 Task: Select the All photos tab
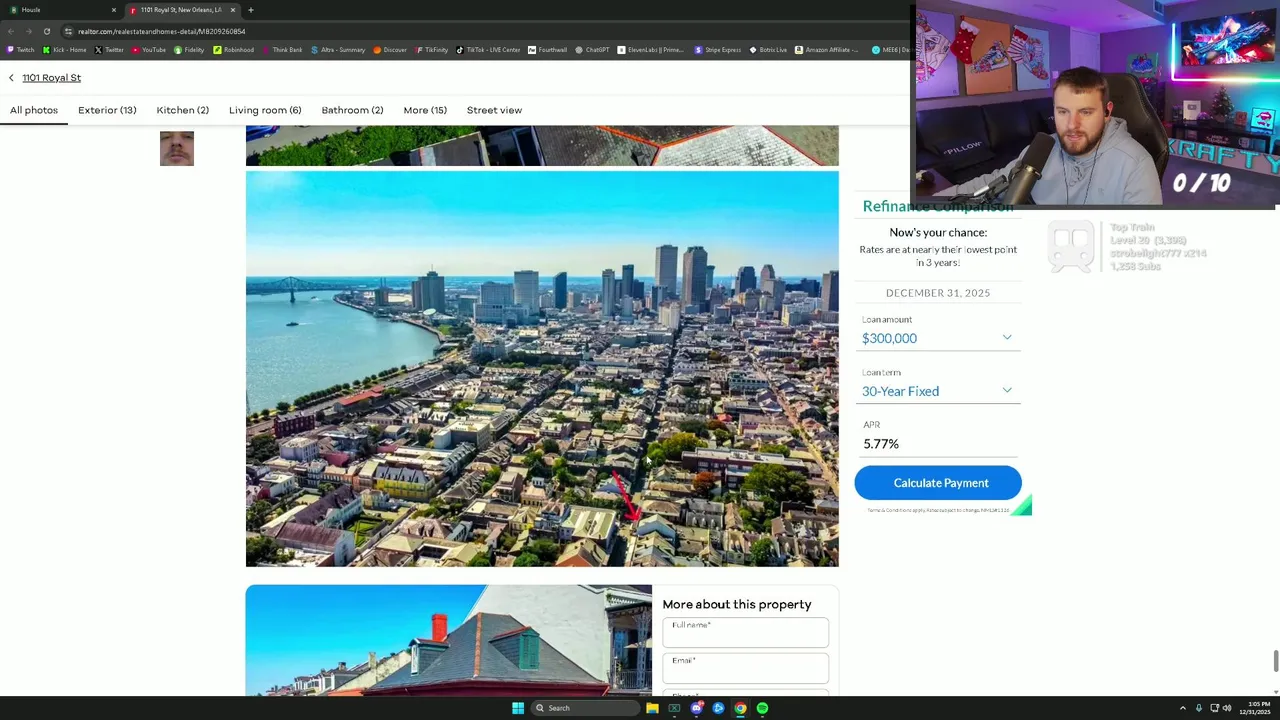(34, 110)
